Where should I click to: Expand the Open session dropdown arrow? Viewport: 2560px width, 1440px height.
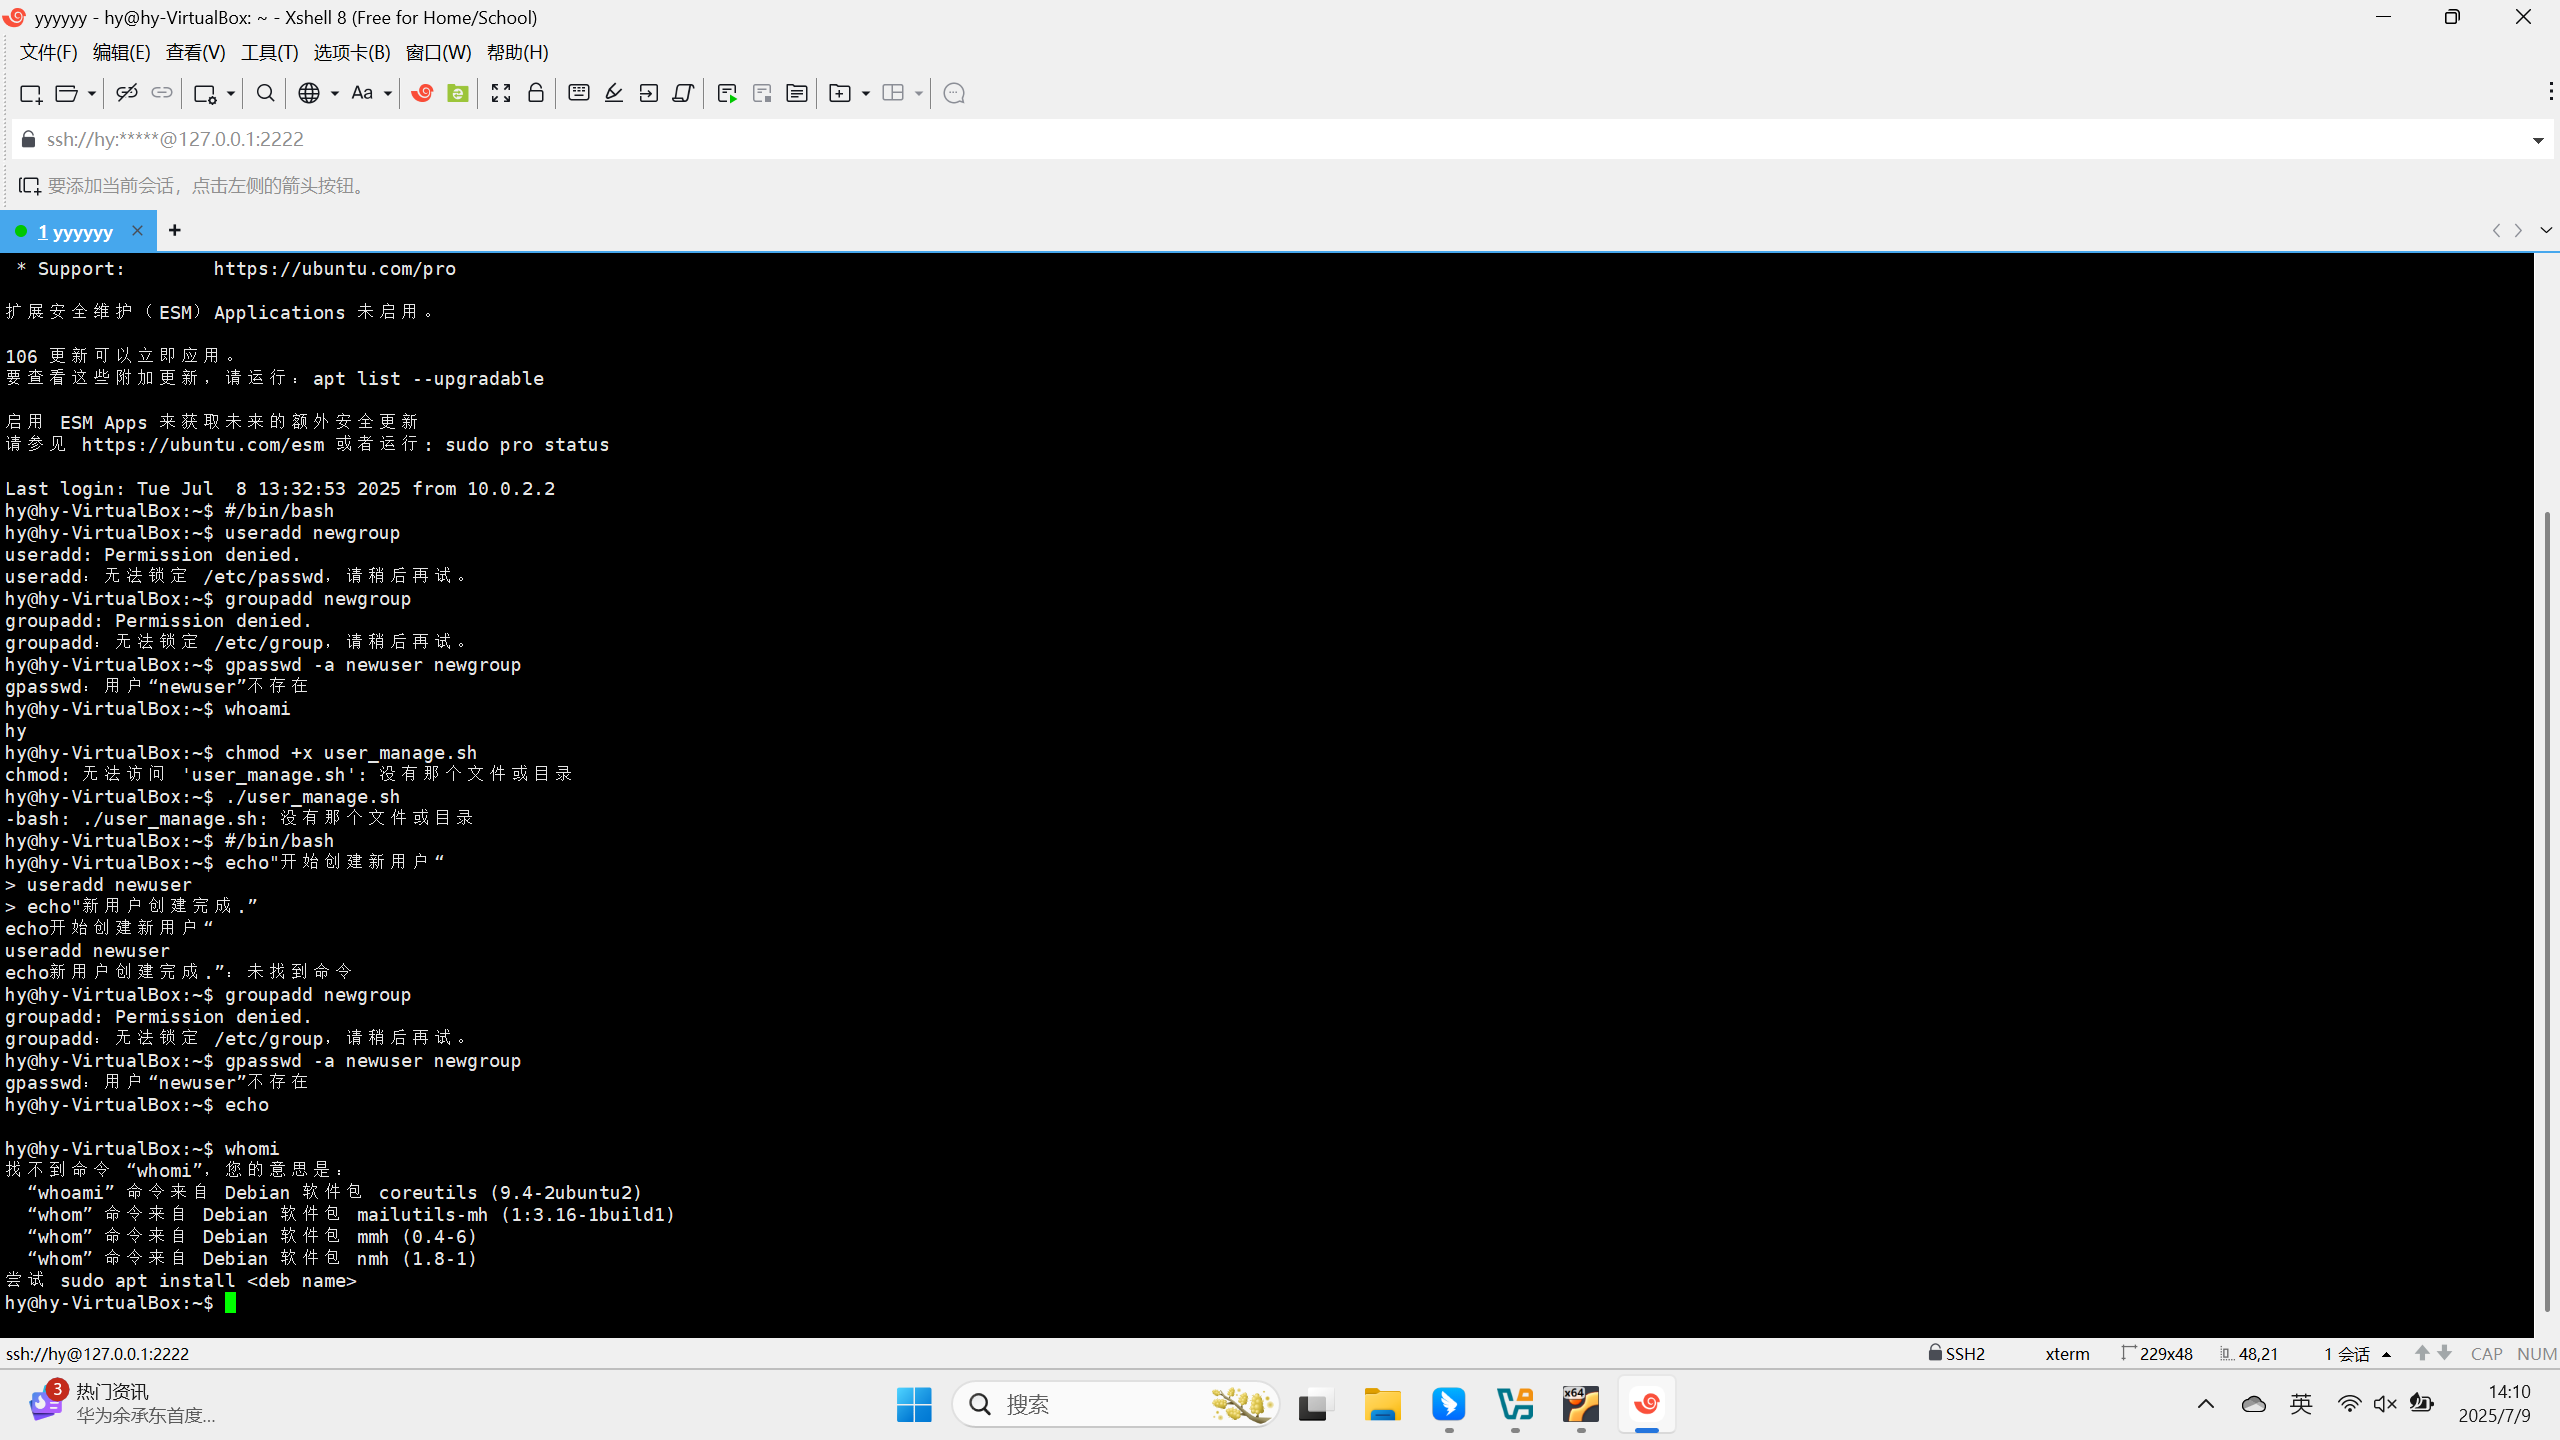91,93
